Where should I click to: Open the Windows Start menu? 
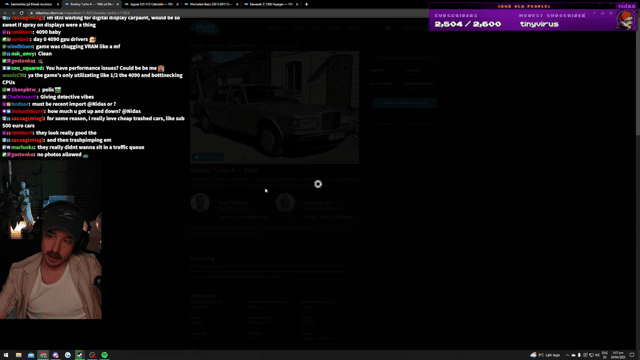click(x=6, y=355)
